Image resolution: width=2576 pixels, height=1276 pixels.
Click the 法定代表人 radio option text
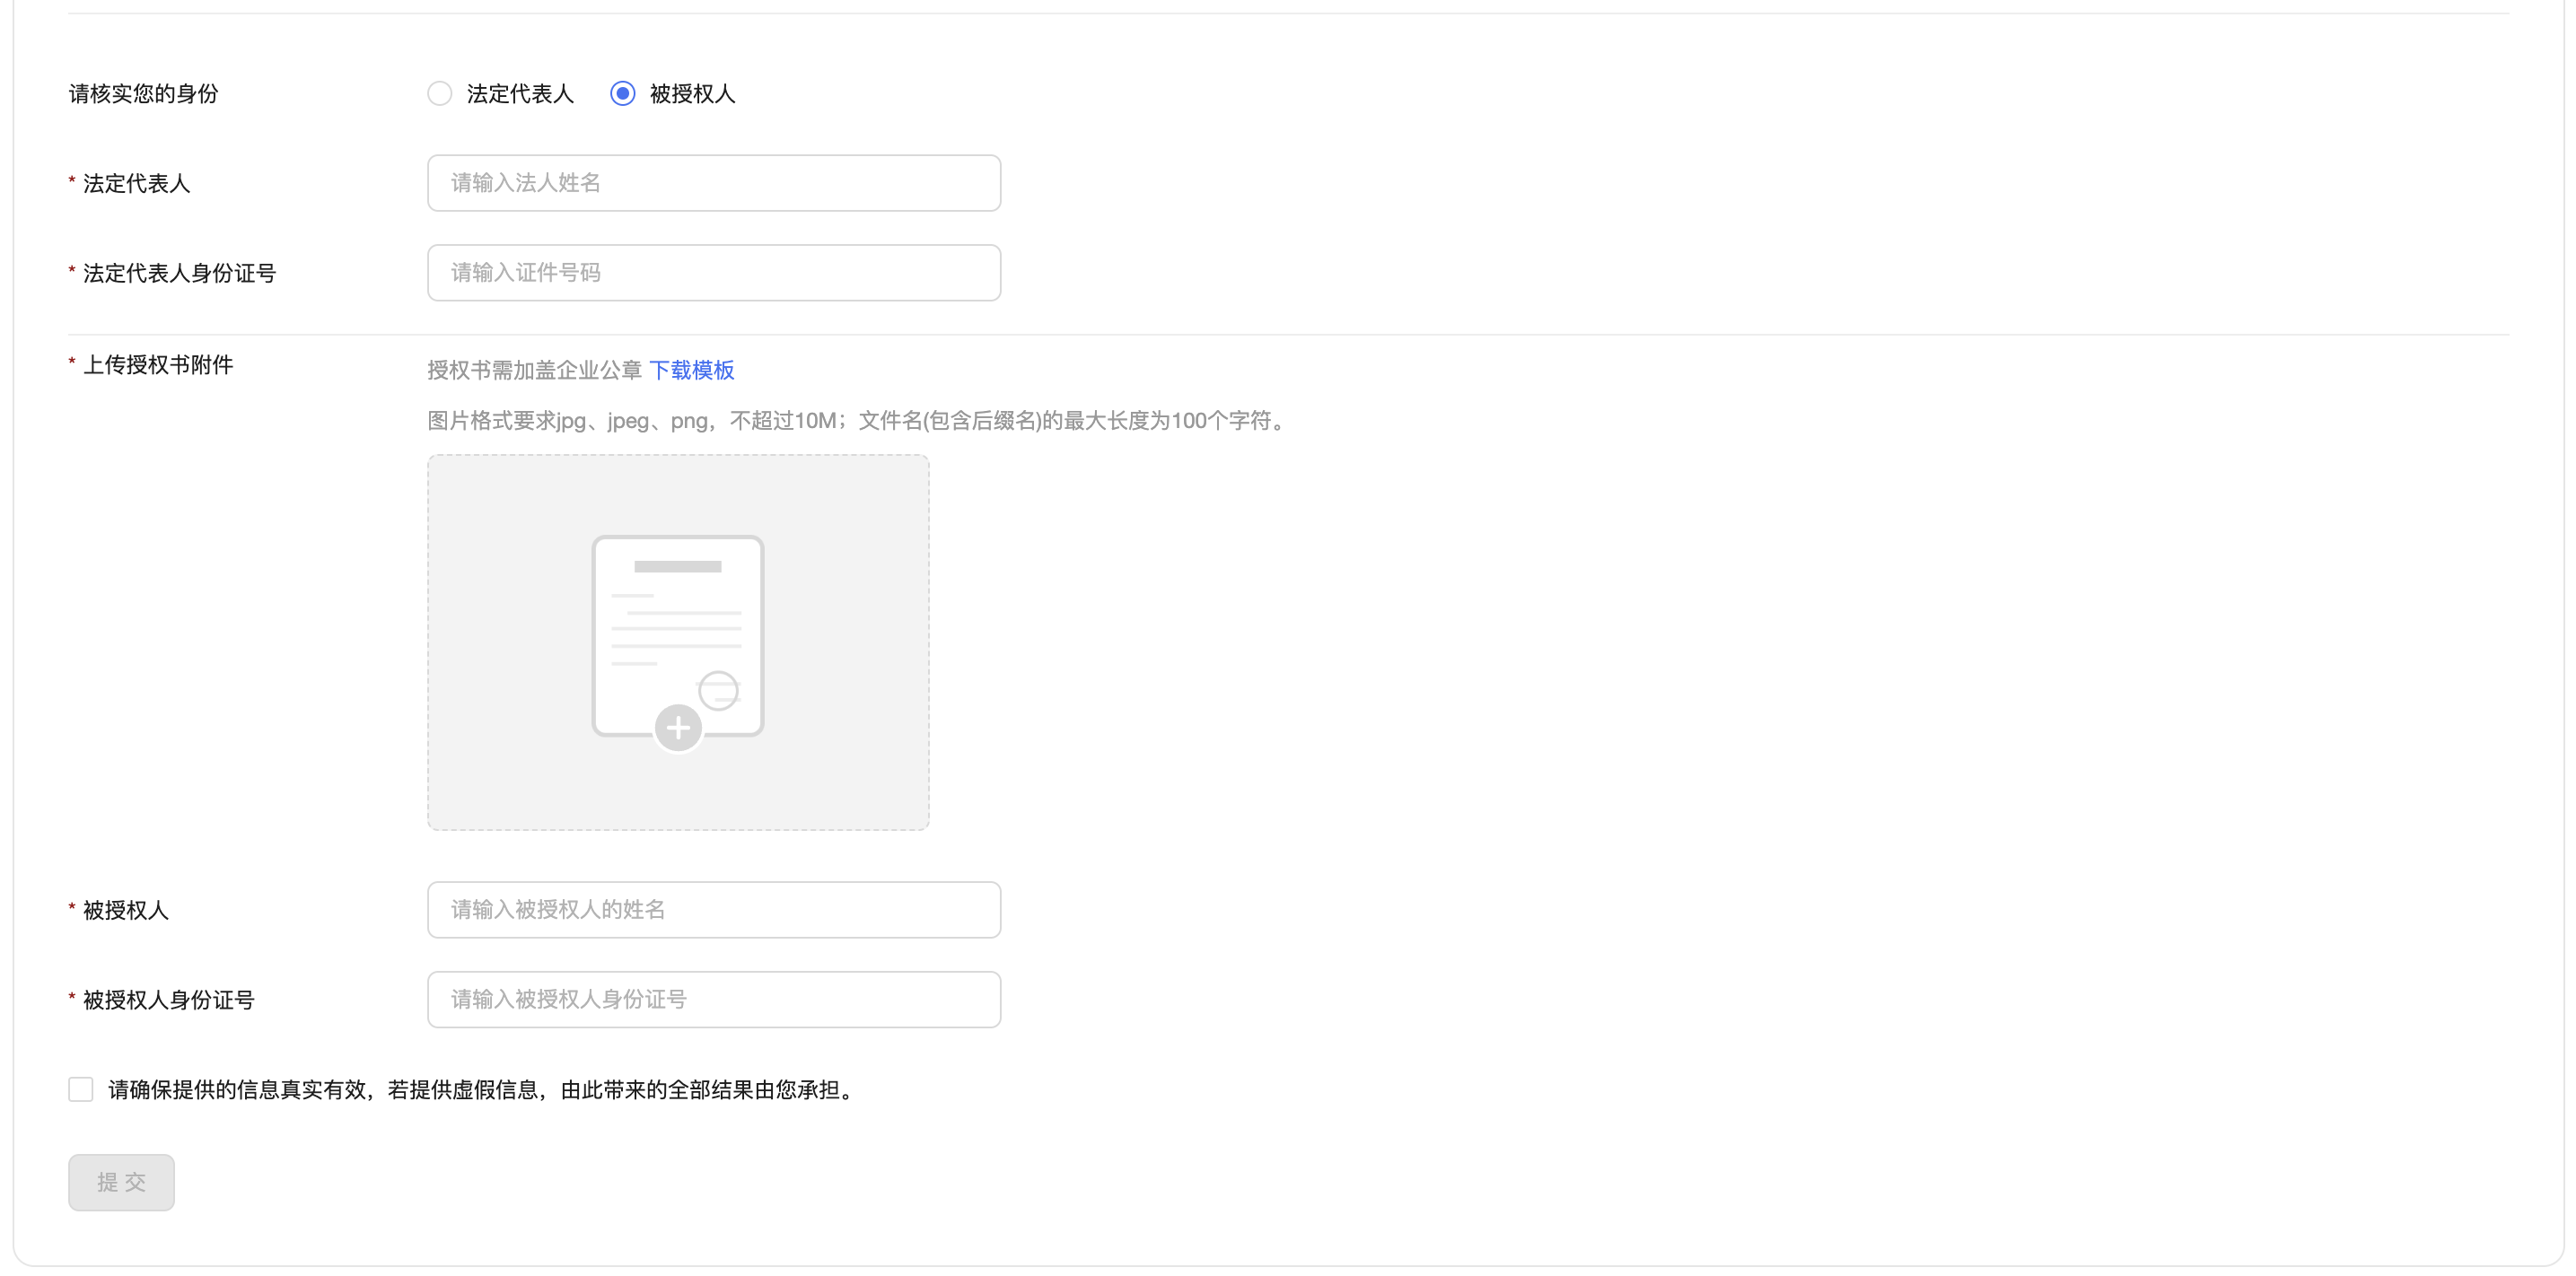520,94
